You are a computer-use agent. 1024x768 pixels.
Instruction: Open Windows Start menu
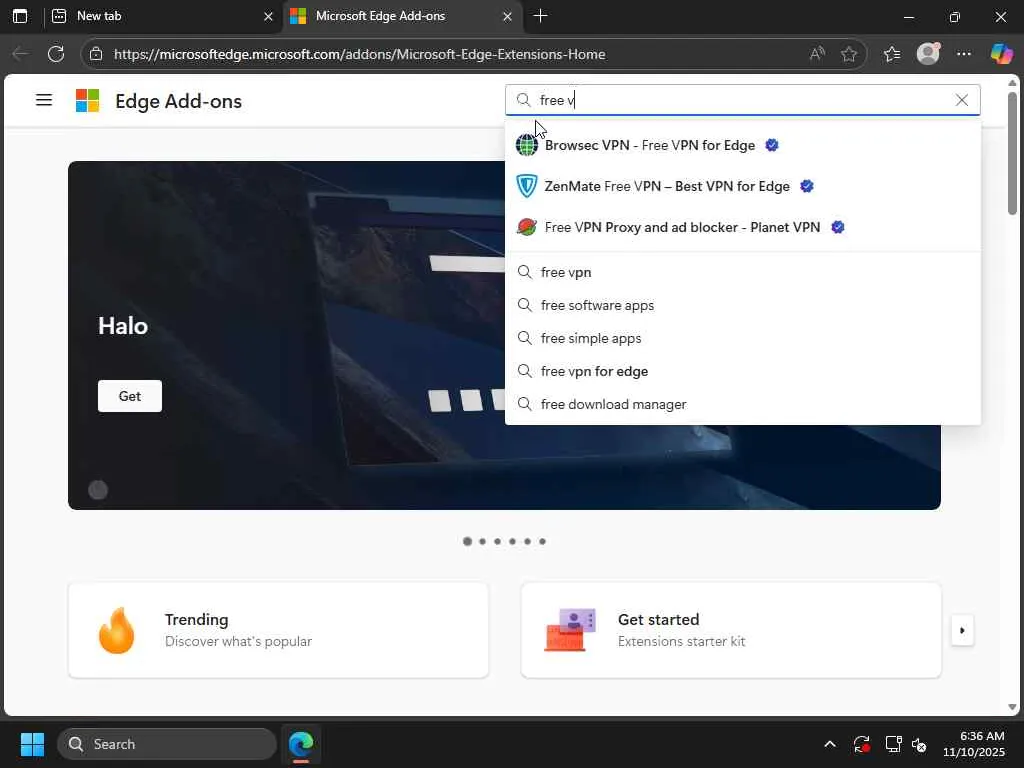32,744
